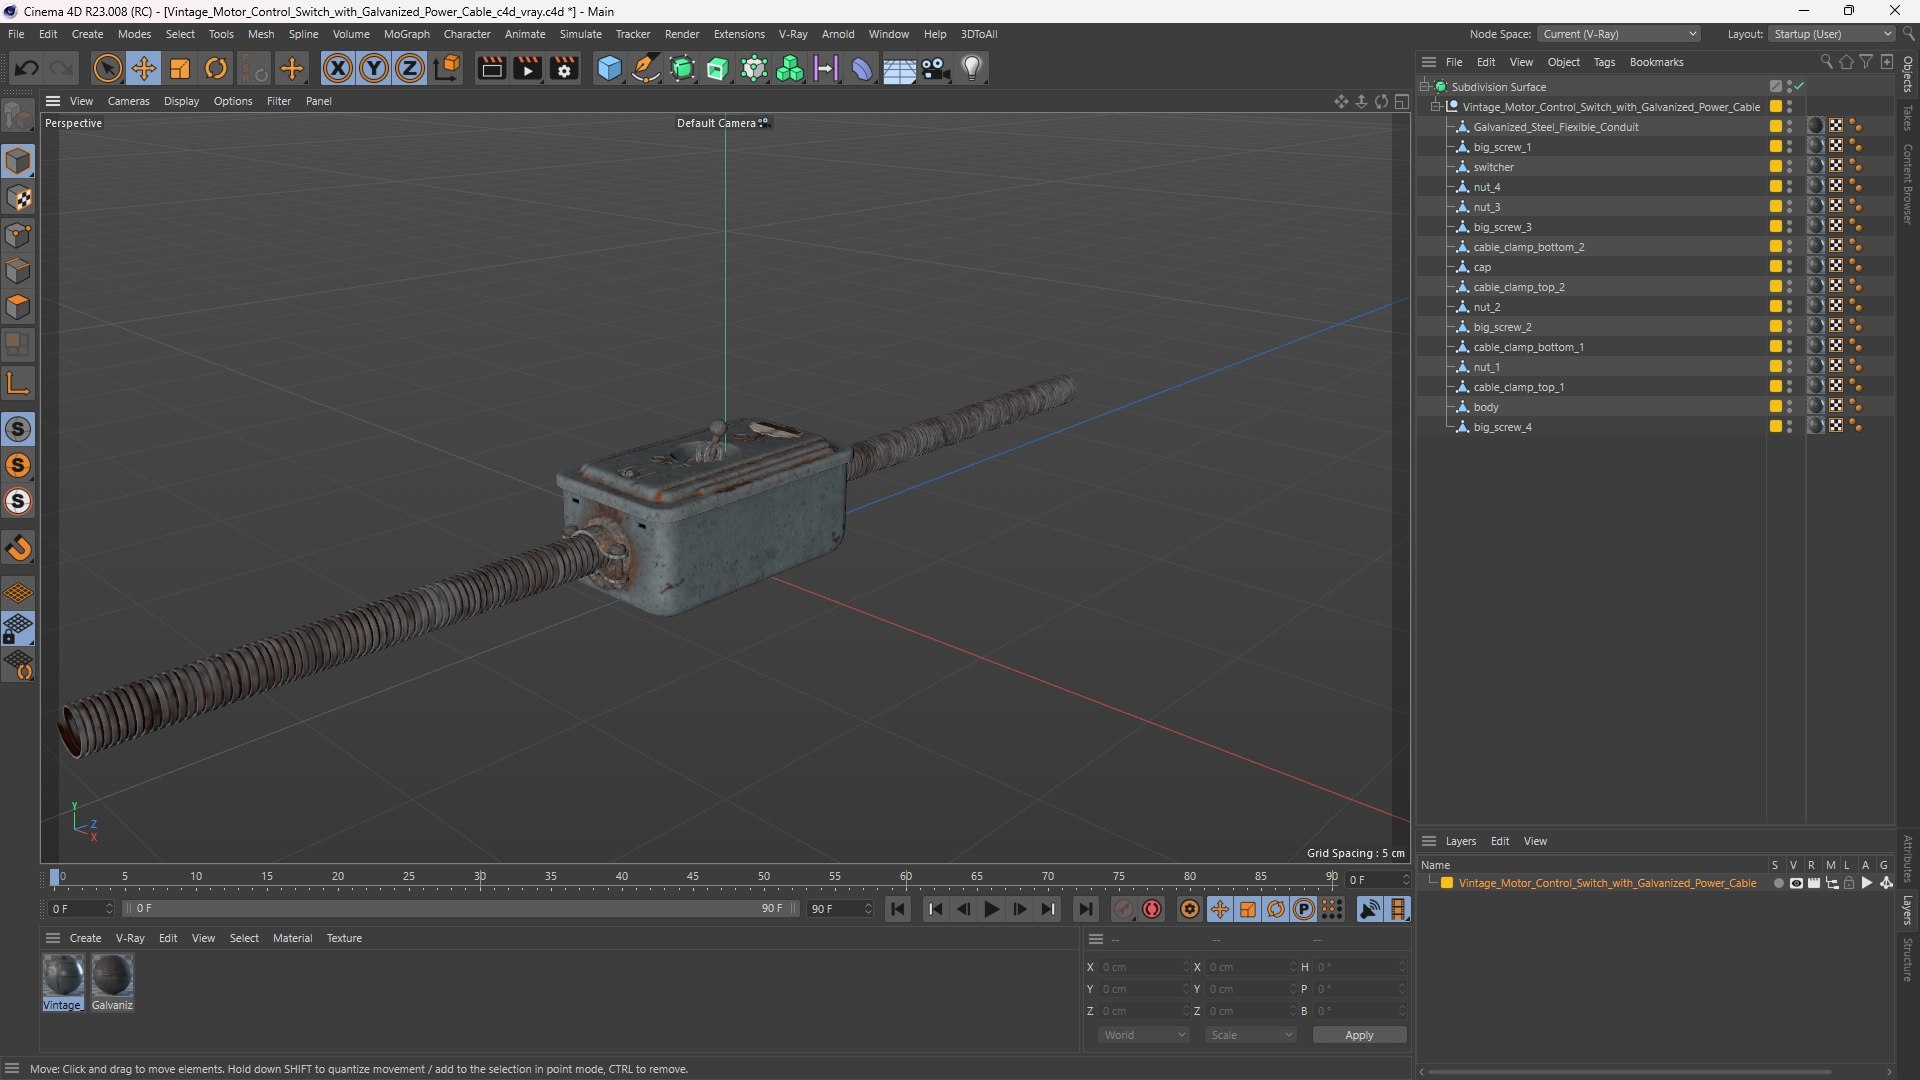Select the Rotate tool icon
This screenshot has height=1080, width=1920.
[x=216, y=68]
